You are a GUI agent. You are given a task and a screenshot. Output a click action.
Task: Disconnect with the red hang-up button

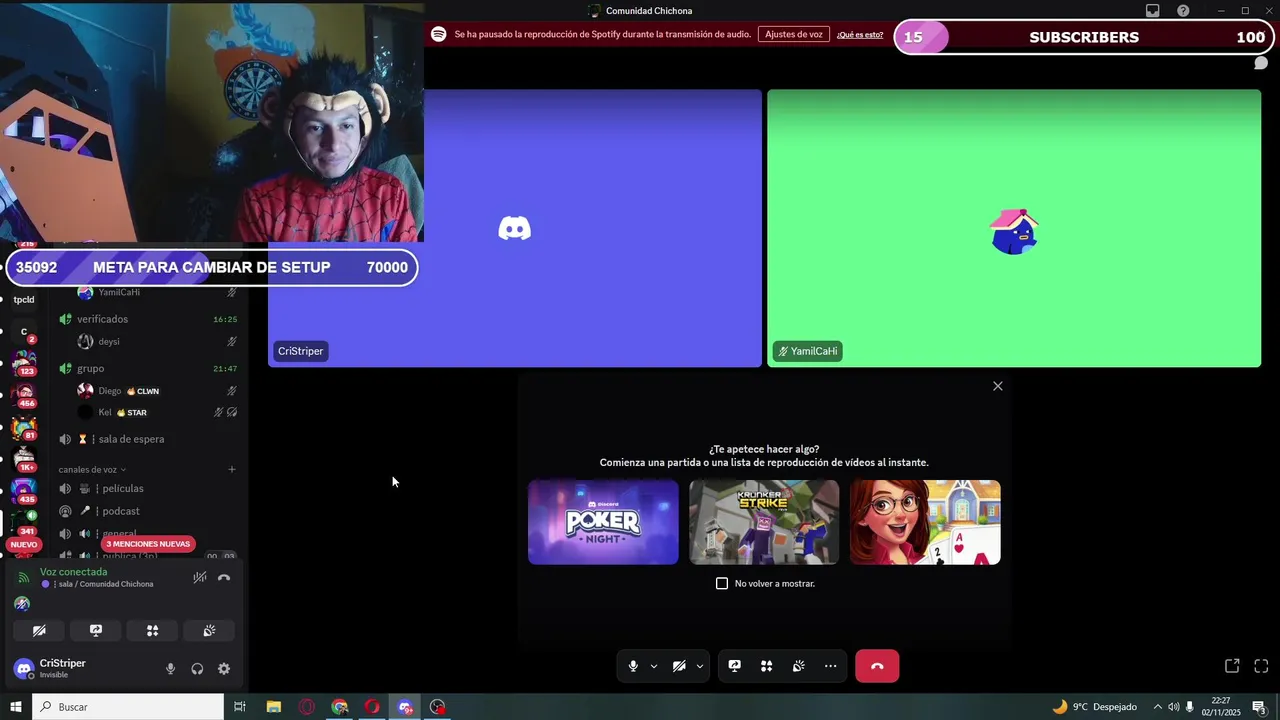click(x=877, y=666)
